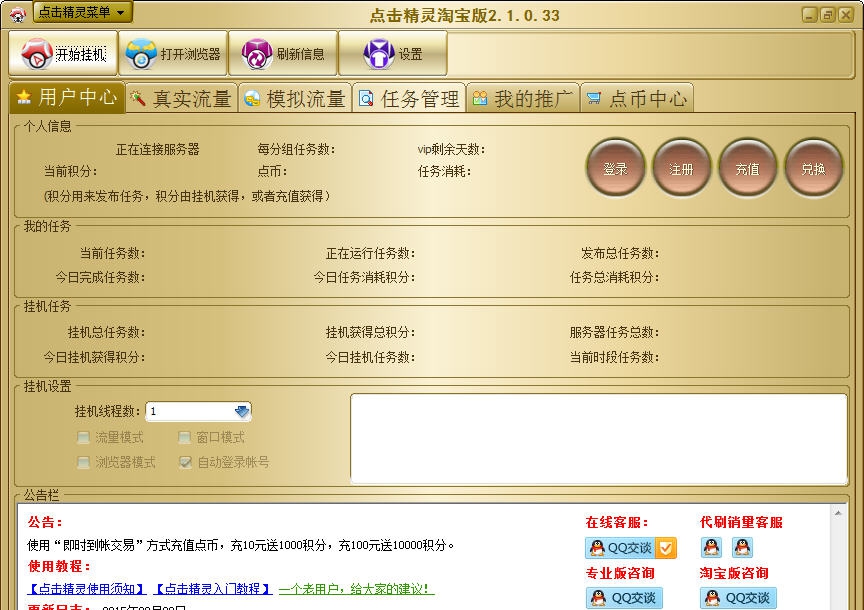The height and width of the screenshot is (610, 864).
Task: Click the 在线客服 QQ交谈 icon
Action: click(623, 548)
